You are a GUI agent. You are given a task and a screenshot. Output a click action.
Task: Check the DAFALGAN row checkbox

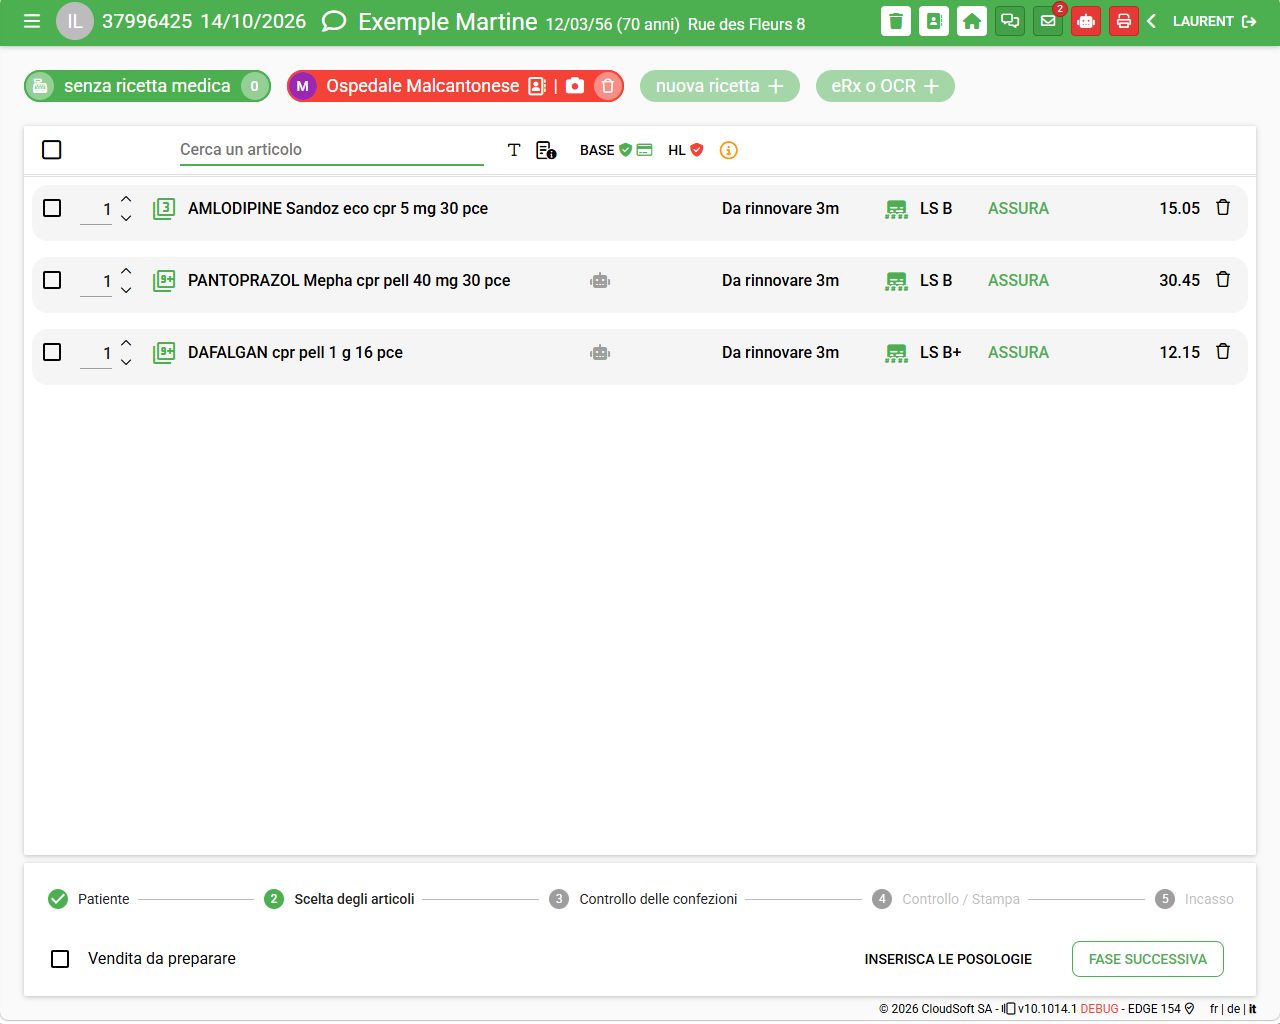(x=52, y=352)
